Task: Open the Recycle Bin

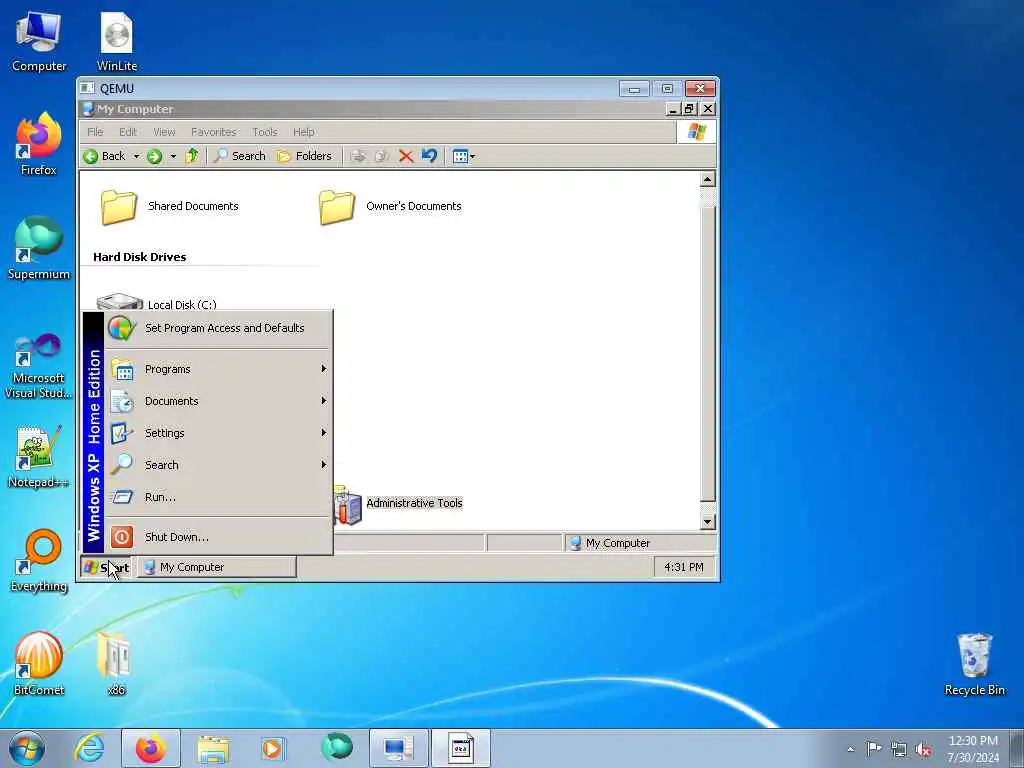Action: pyautogui.click(x=974, y=664)
